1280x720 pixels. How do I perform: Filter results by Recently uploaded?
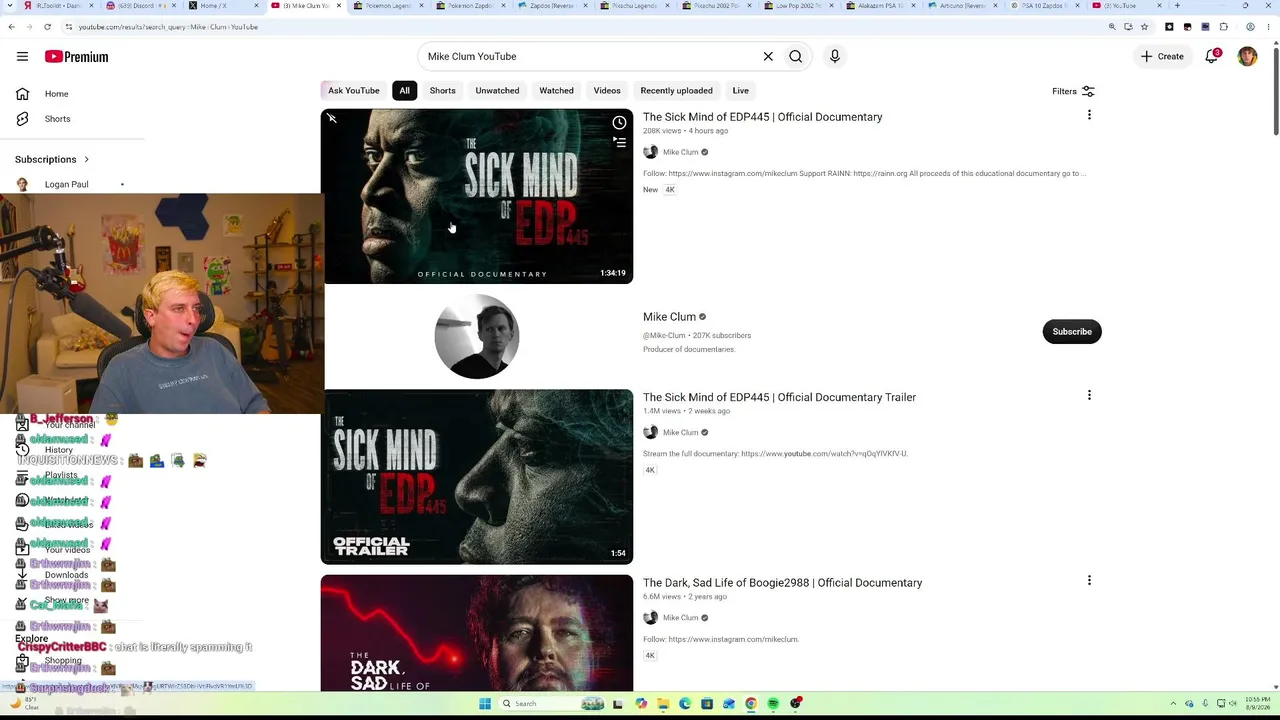pos(676,91)
